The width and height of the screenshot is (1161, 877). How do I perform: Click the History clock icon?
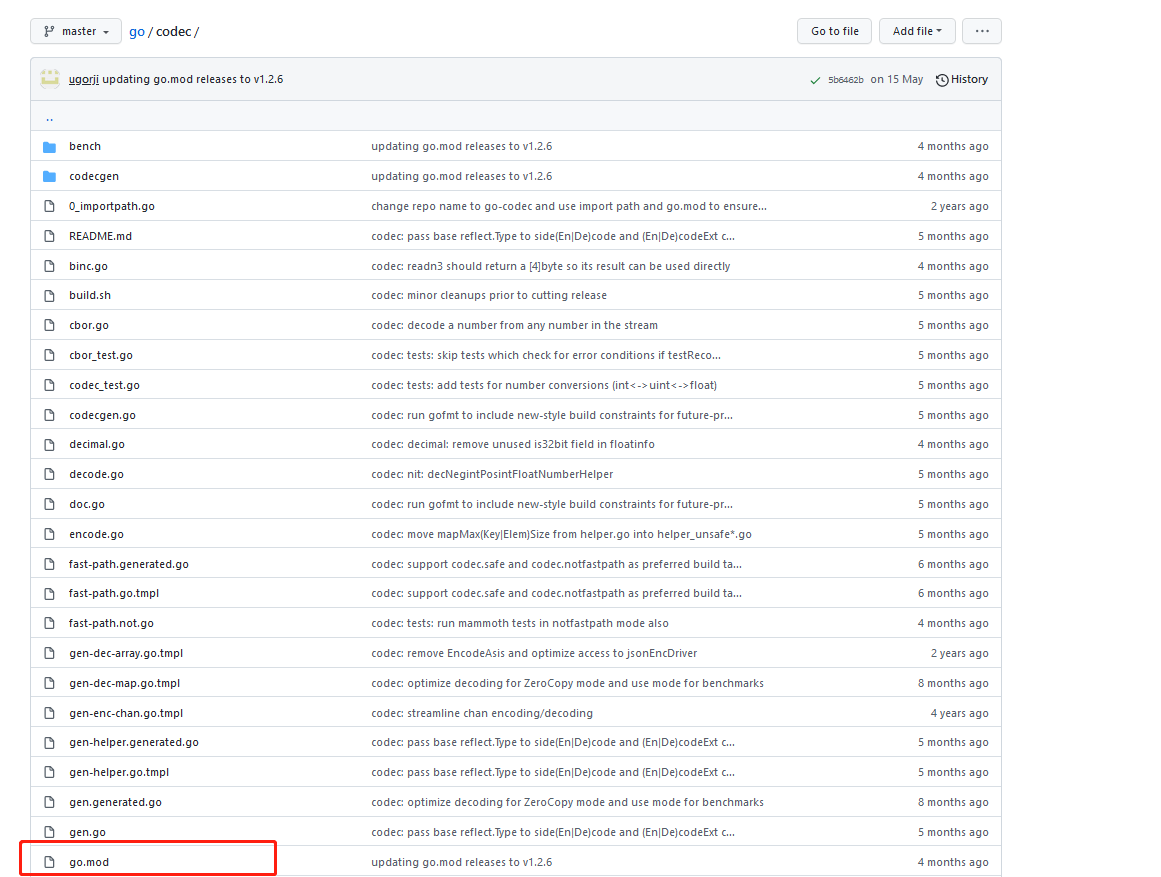(x=941, y=79)
